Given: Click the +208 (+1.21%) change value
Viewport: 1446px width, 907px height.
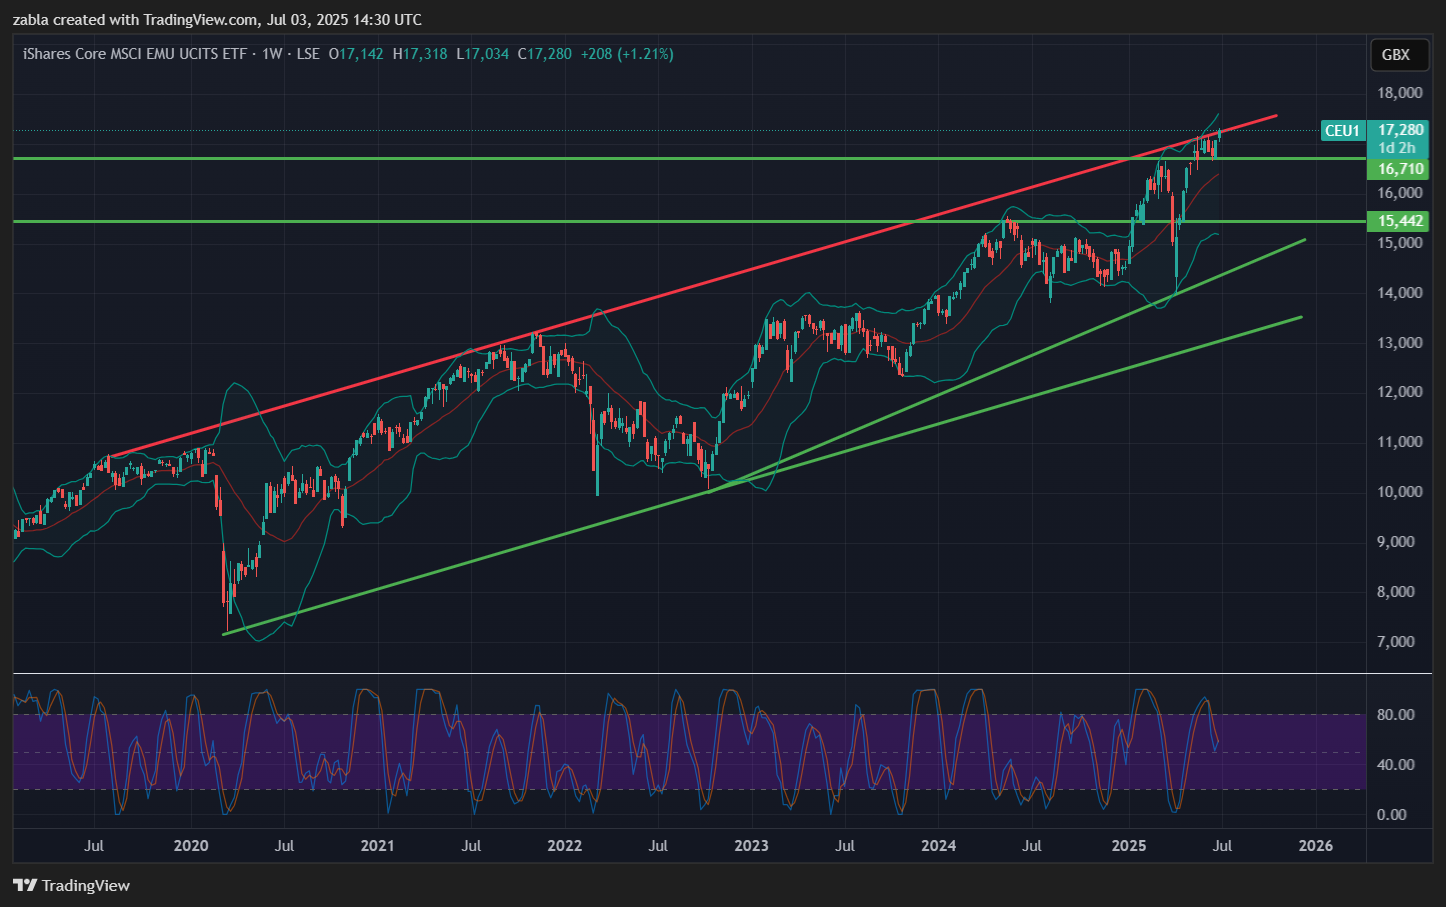Looking at the screenshot, I should coord(627,54).
